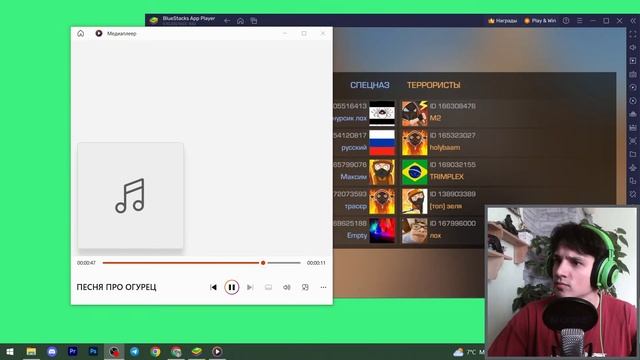This screenshot has width=640, height=360.
Task: Select the СПЕЦНАЗ team tab
Action: [x=370, y=85]
